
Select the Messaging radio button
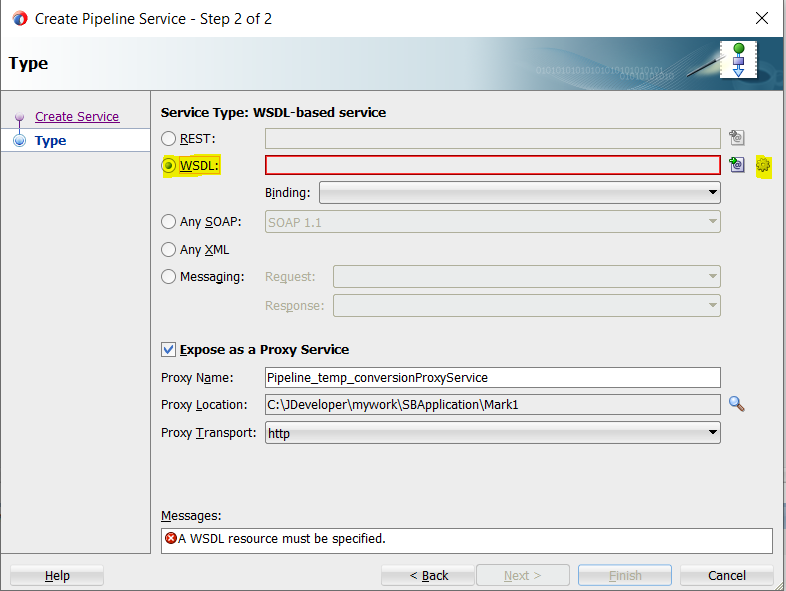[x=169, y=277]
